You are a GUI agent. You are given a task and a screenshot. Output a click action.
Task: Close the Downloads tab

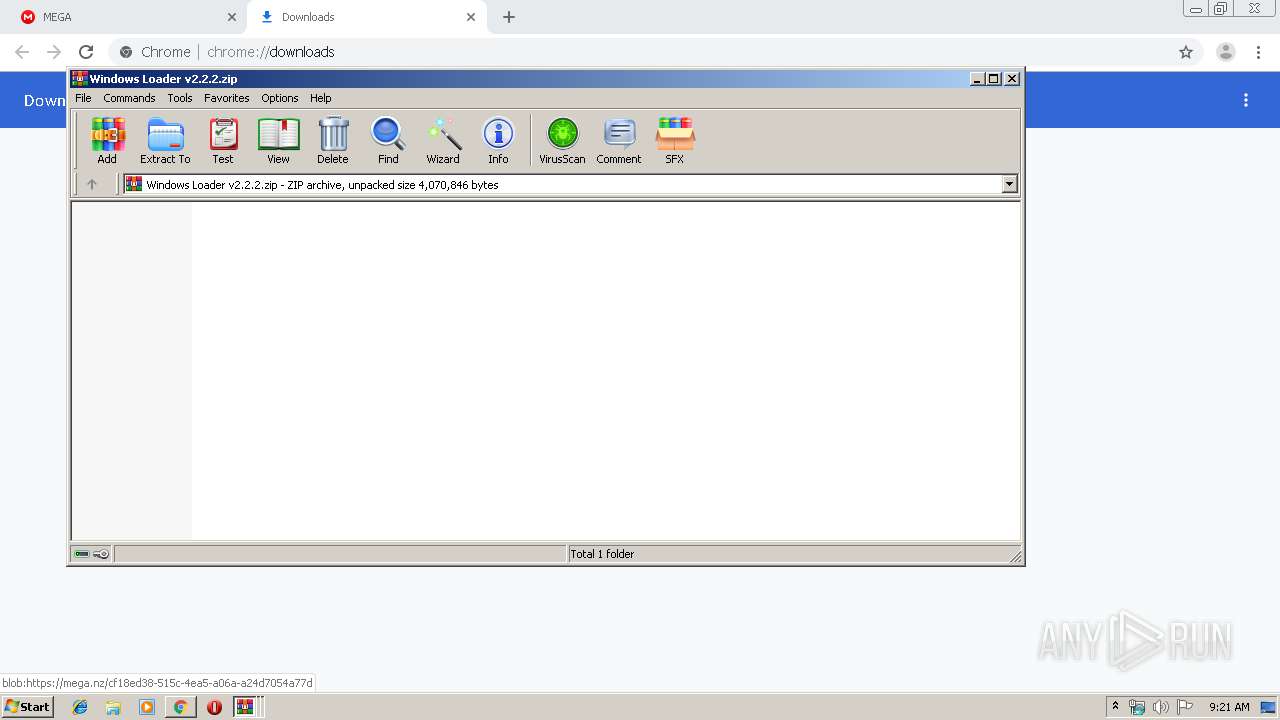click(x=471, y=17)
